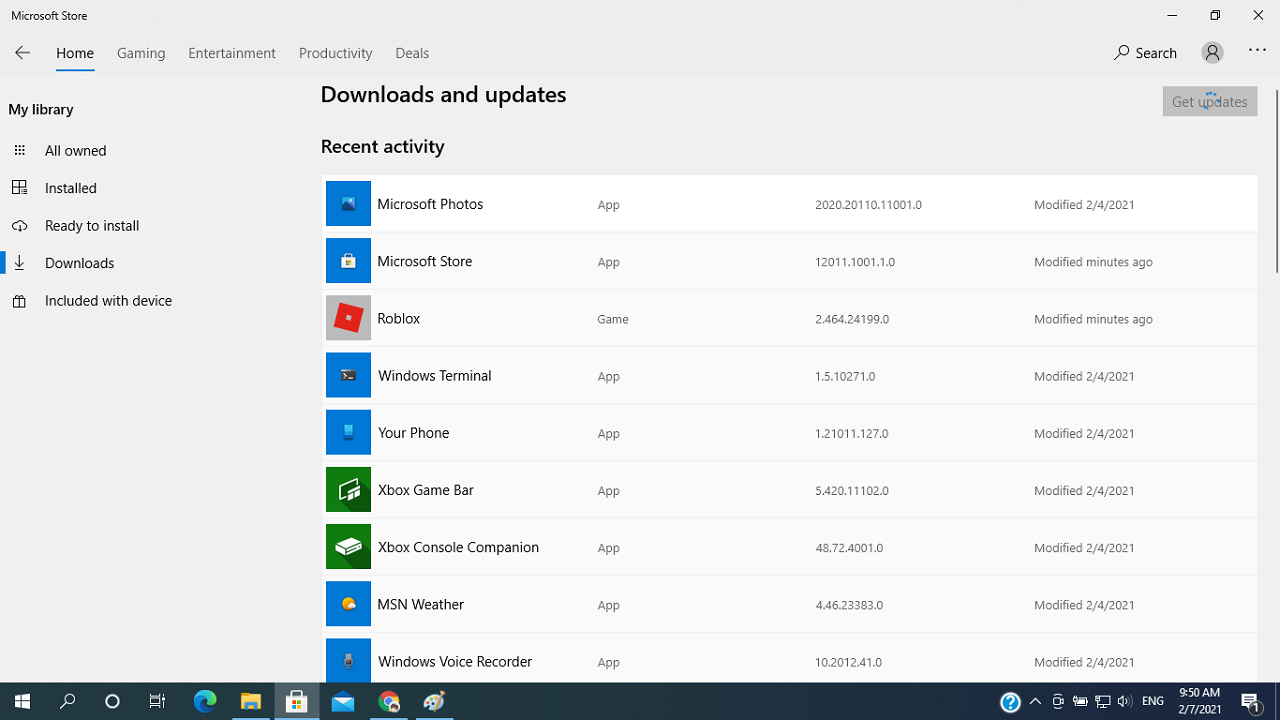Click version 2020.20110.11001.0 of Microsoft Photos
The image size is (1280, 720).
click(x=868, y=205)
